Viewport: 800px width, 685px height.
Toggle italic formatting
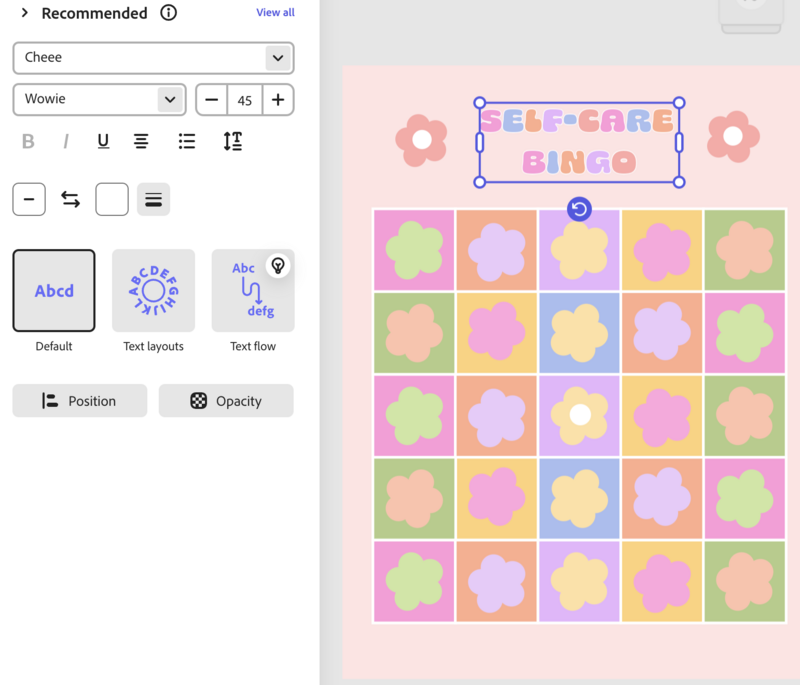coord(65,141)
